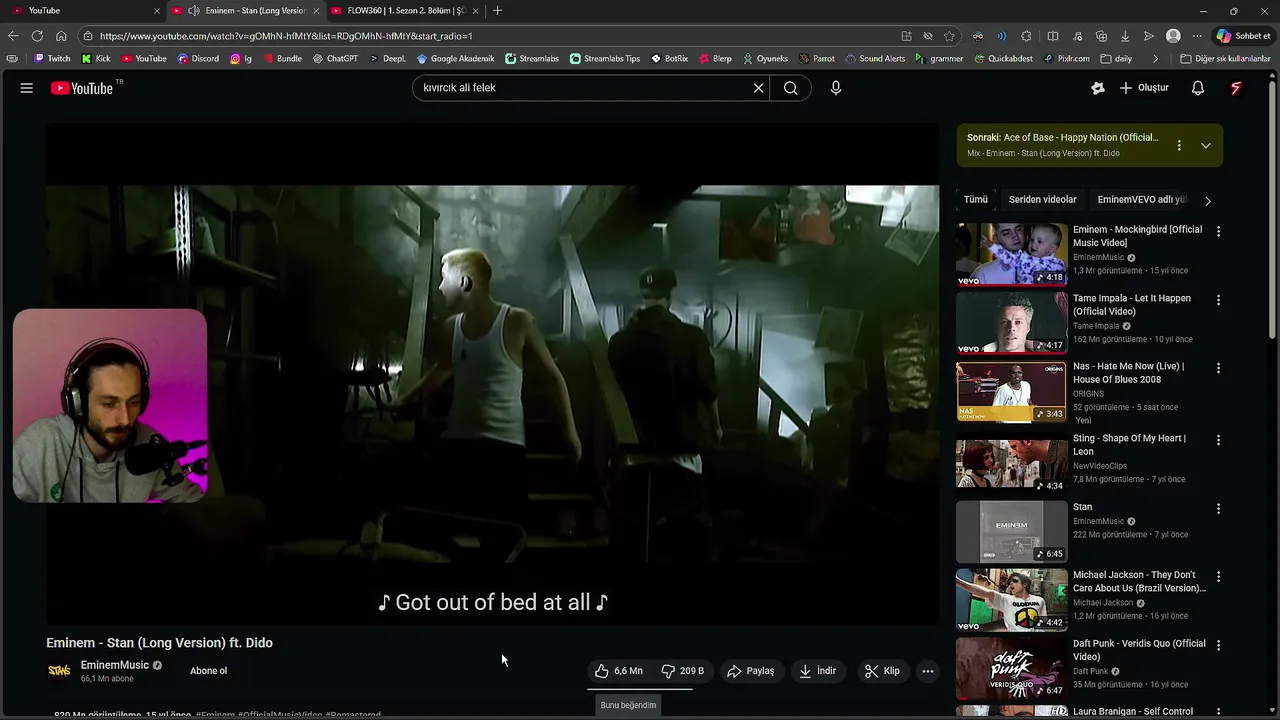The height and width of the screenshot is (720, 1280).
Task: Open options menu for Mockingbird video
Action: (x=1218, y=231)
